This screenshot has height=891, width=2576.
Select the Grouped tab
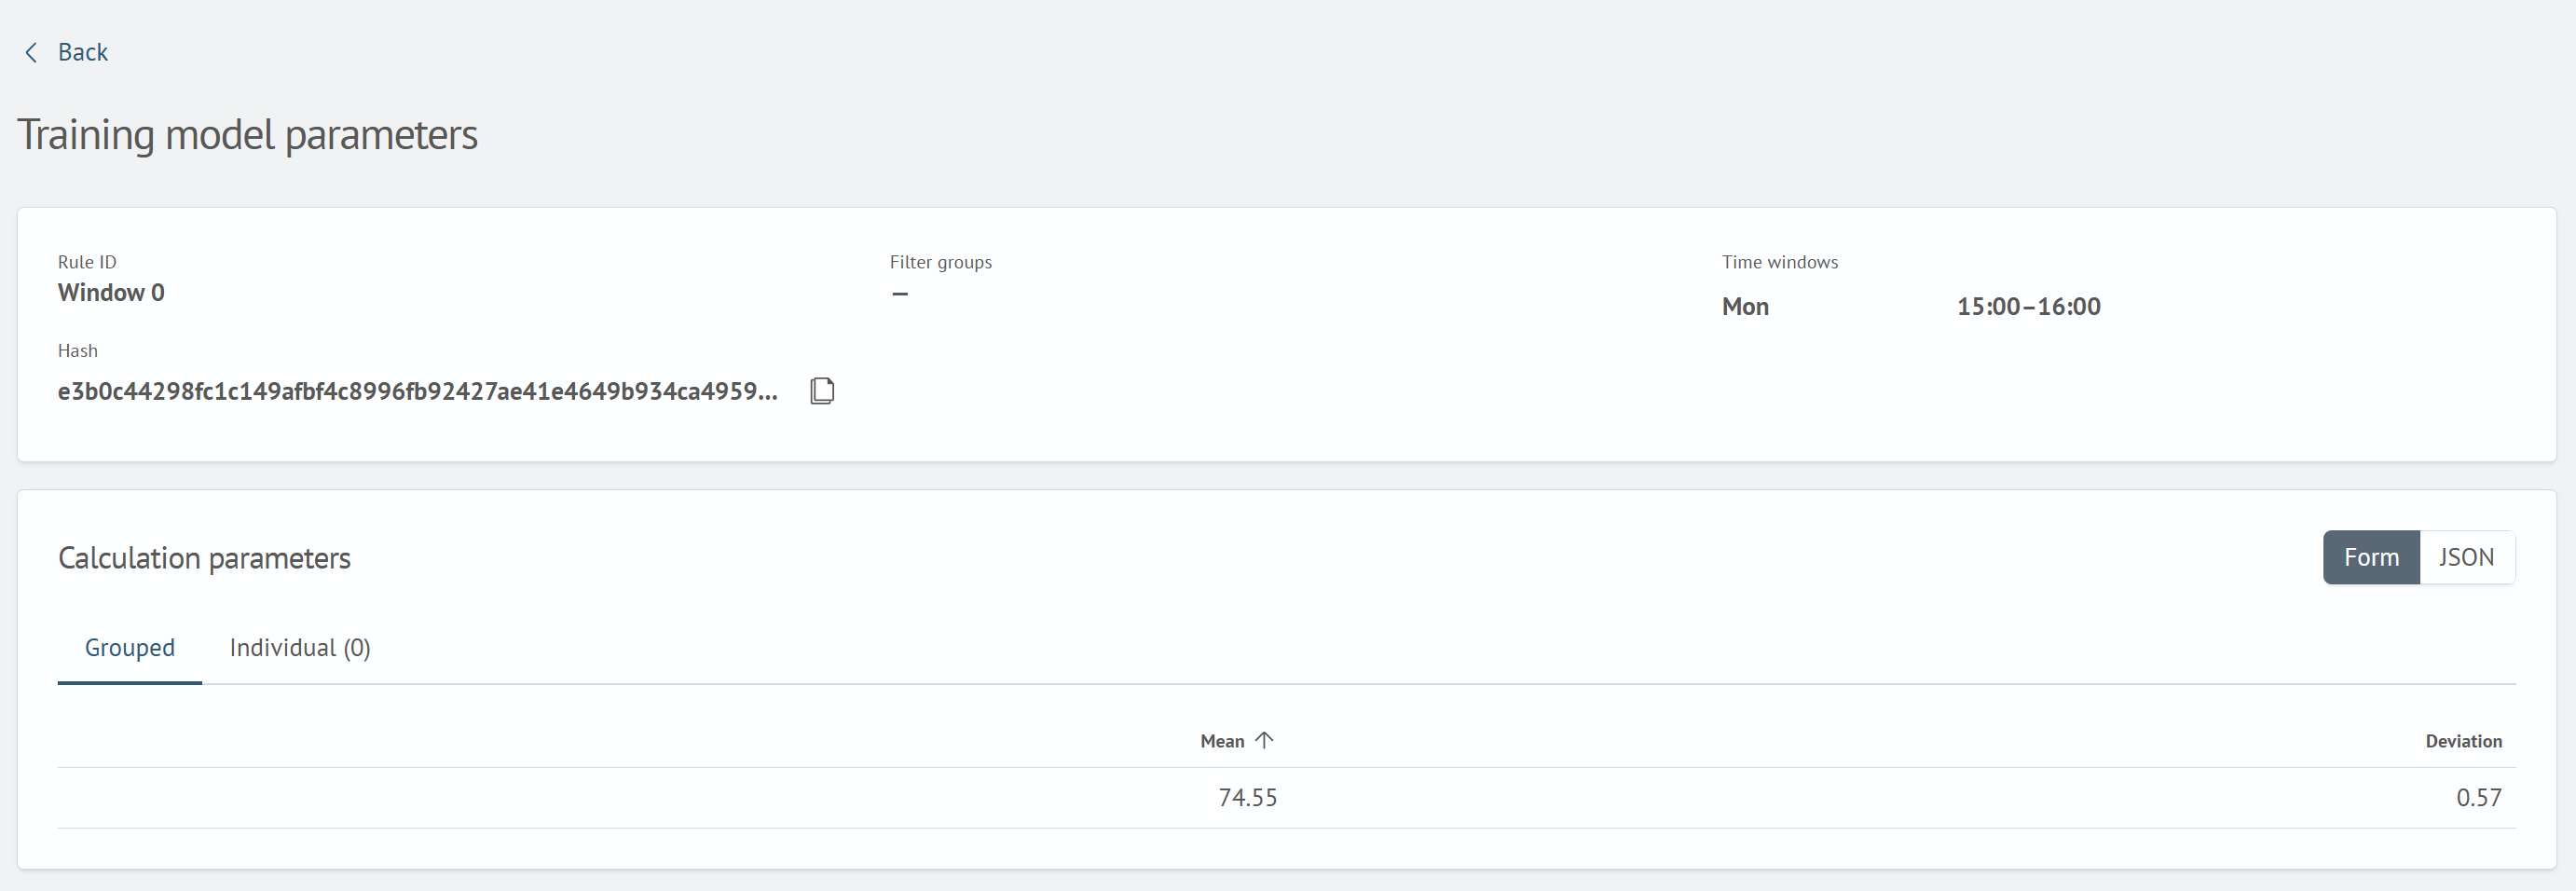coord(130,648)
